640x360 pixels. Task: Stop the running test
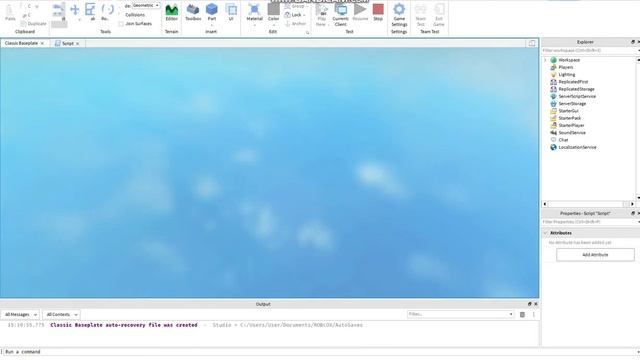(378, 12)
